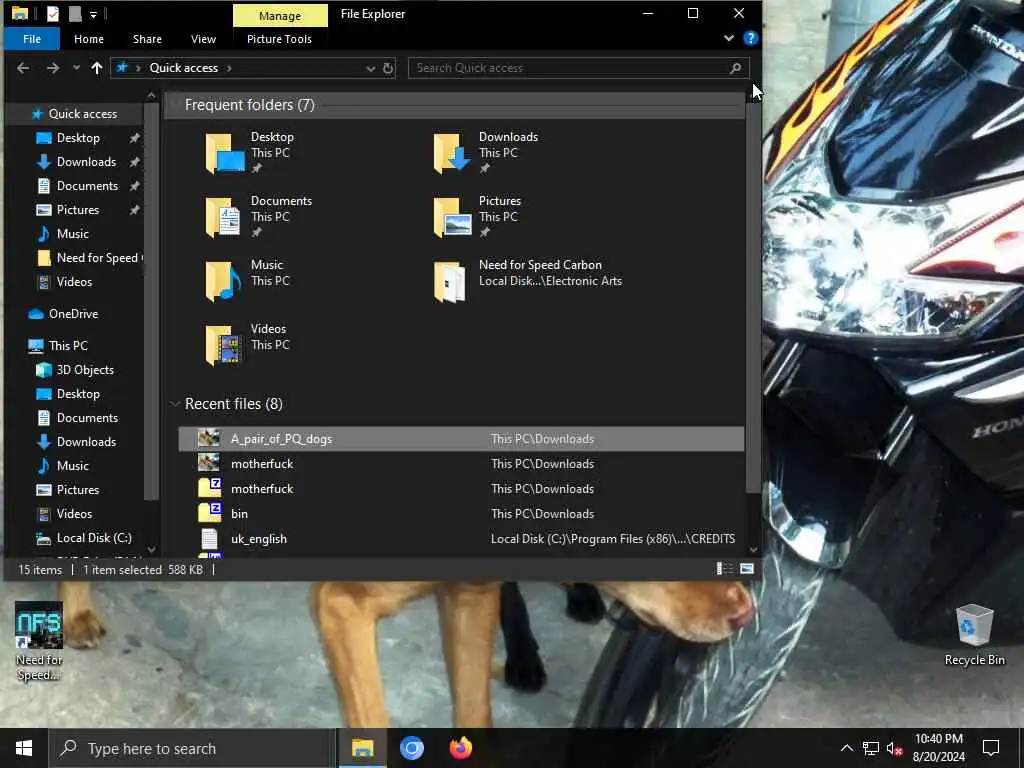The image size is (1024, 768).
Task: Go back with the Back arrow
Action: click(x=23, y=68)
